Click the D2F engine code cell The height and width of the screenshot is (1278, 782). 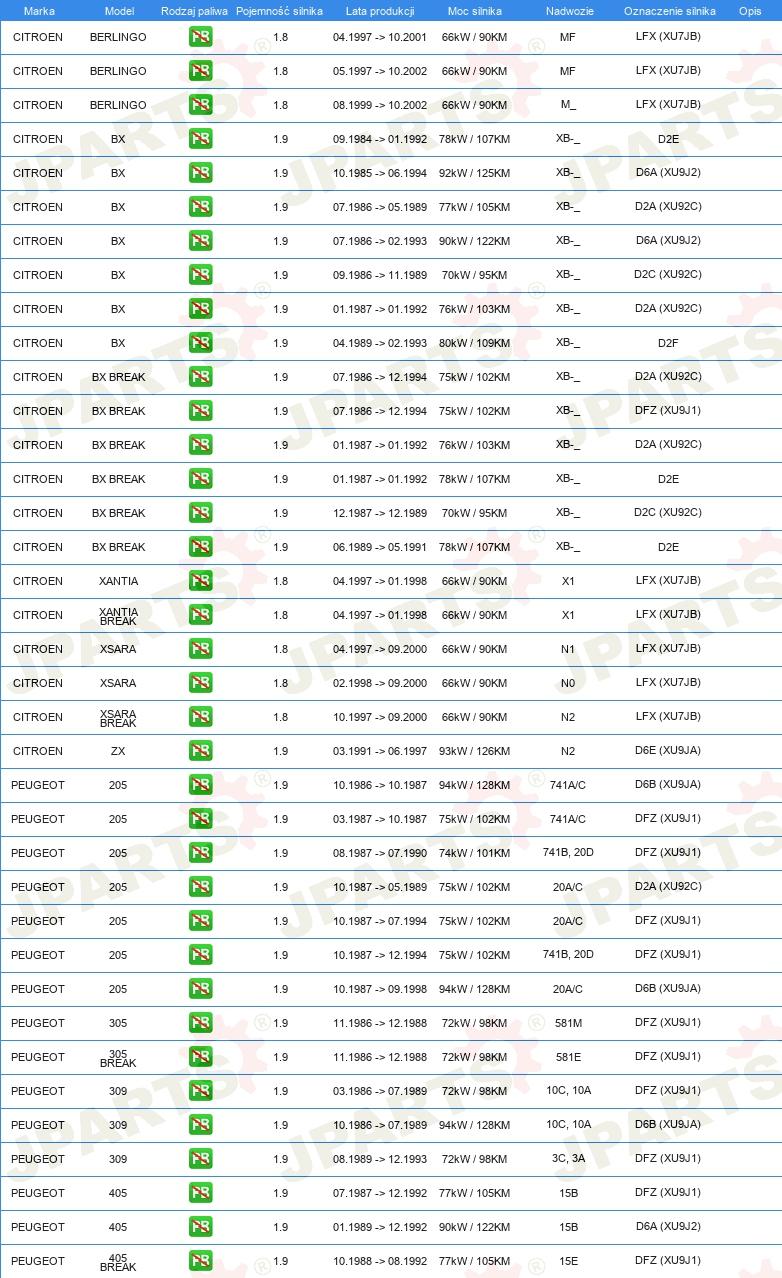point(668,343)
